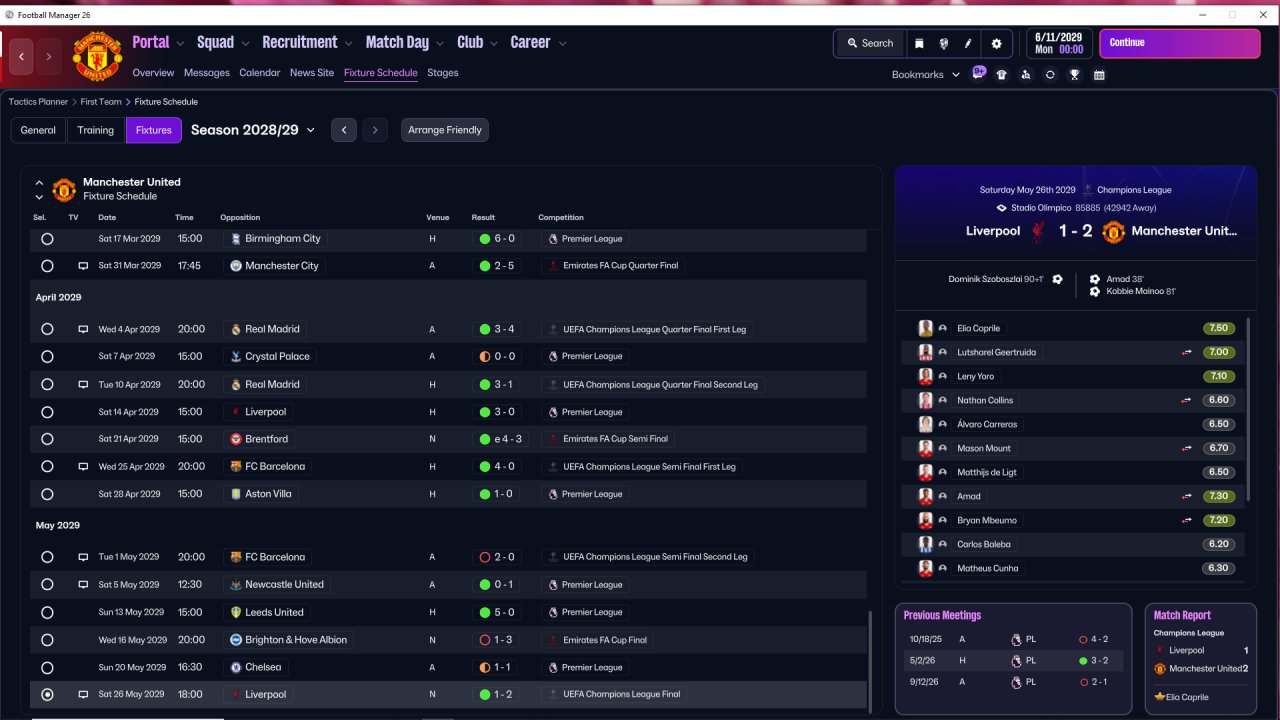
Task: Select the Brighton FA Cup Final radio button
Action: coord(47,640)
